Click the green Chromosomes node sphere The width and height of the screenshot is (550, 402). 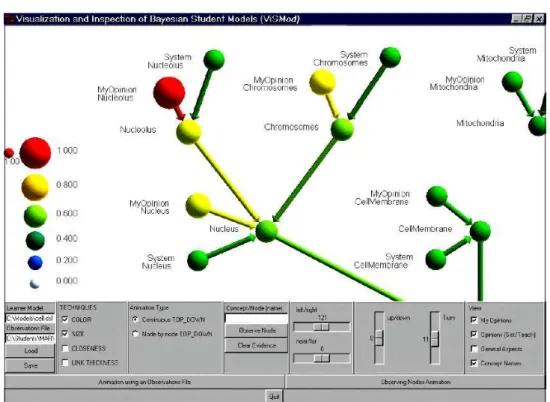click(x=342, y=129)
